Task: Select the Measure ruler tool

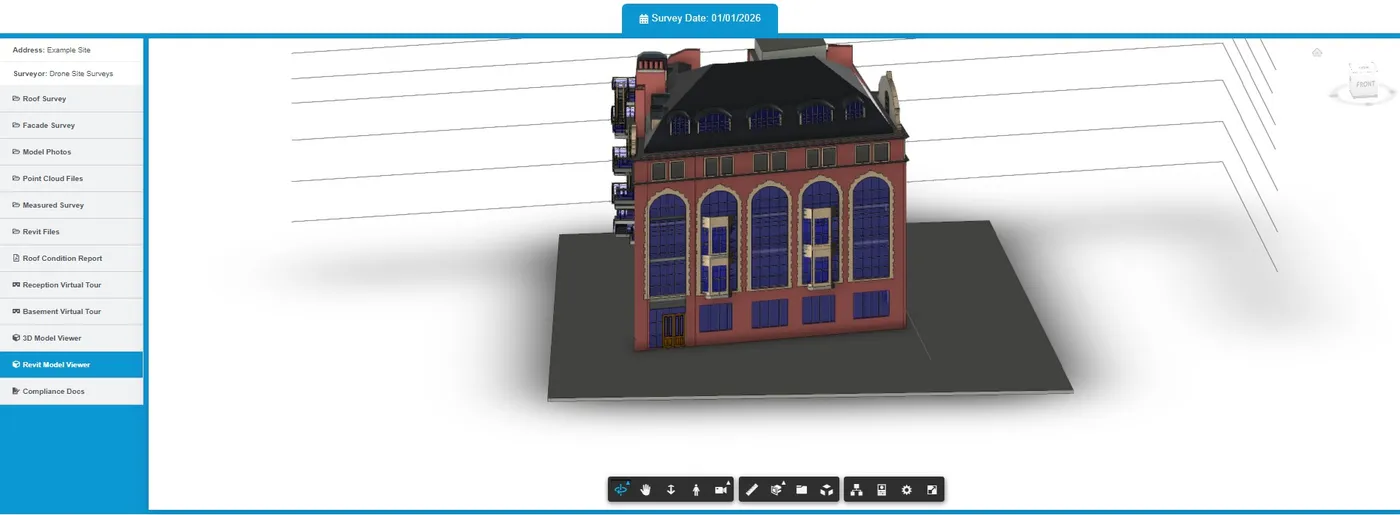Action: click(752, 489)
